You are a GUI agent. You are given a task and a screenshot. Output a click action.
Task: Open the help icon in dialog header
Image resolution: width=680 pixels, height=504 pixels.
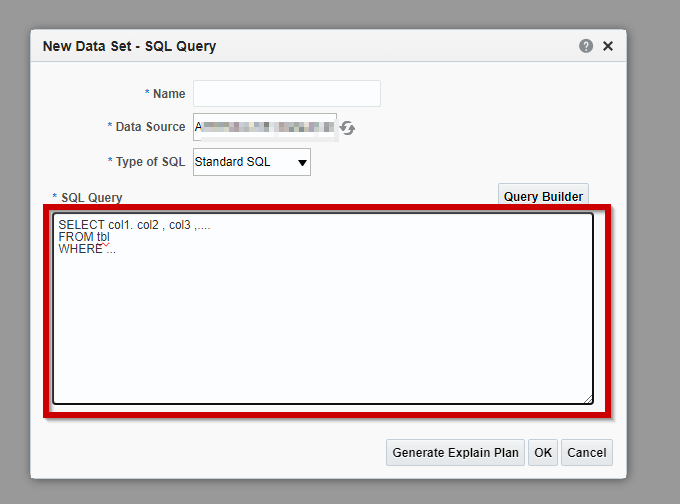[586, 46]
